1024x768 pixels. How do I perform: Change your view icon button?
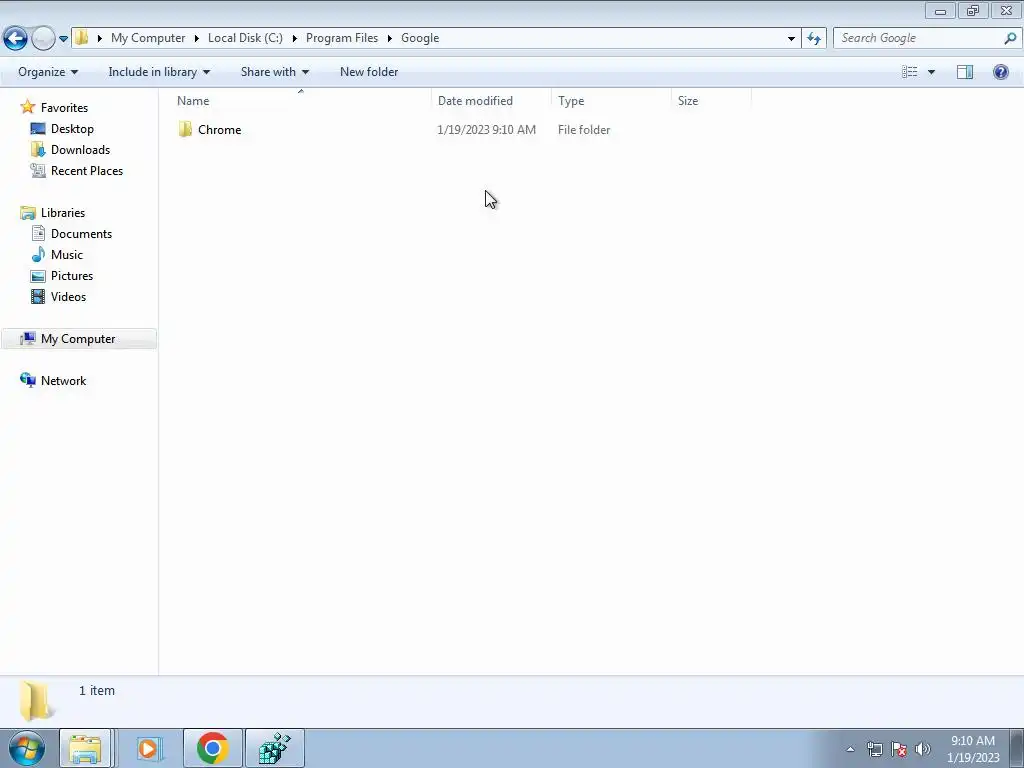tap(910, 72)
